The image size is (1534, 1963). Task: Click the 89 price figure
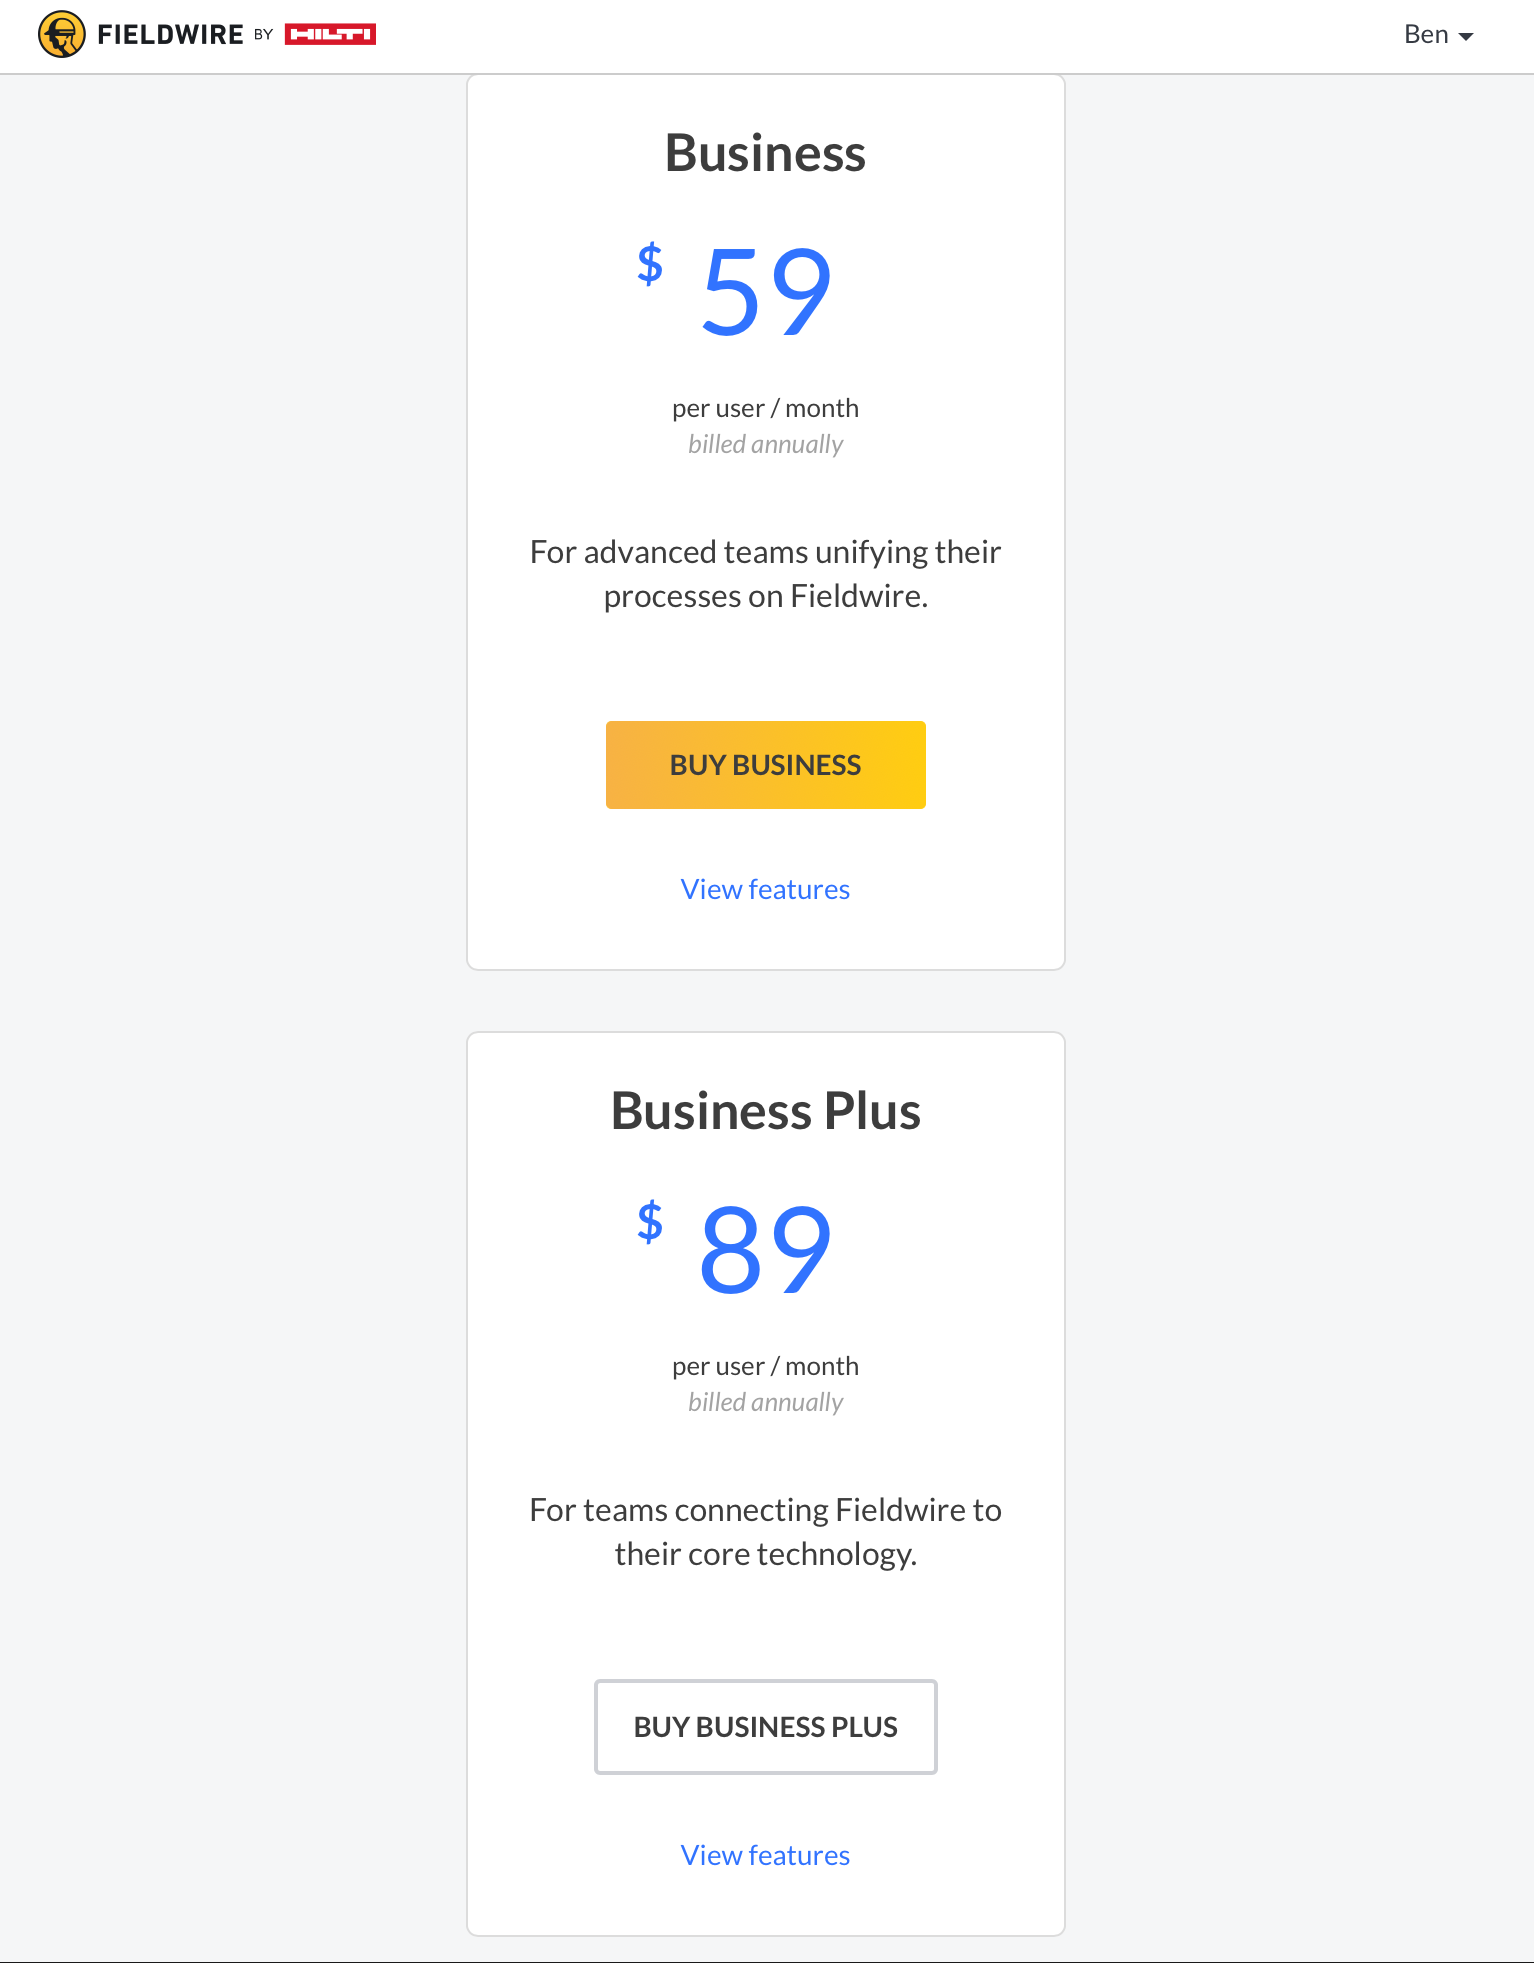766,1249
